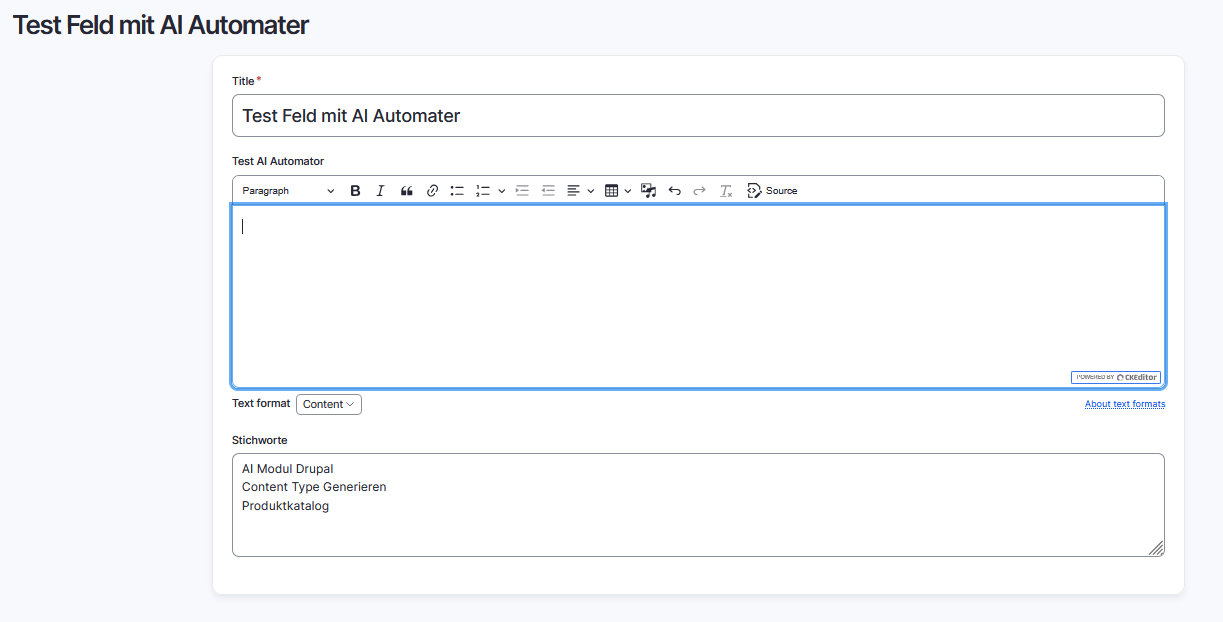Click inside the Title input field
Screen dimensions: 1223x622
pos(698,115)
